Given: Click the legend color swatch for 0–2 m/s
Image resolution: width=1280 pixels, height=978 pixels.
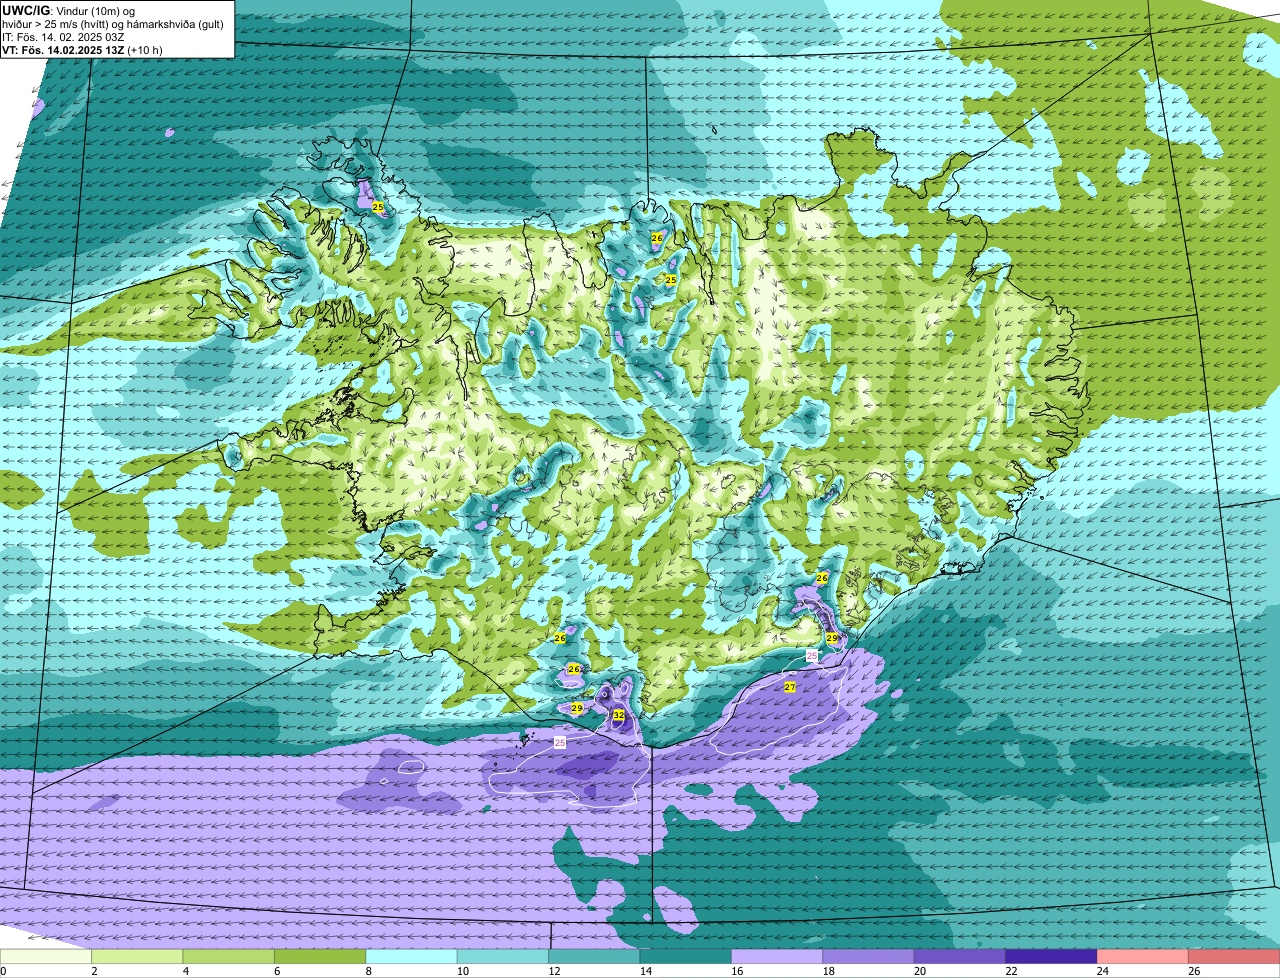Looking at the screenshot, I should [x=46, y=957].
